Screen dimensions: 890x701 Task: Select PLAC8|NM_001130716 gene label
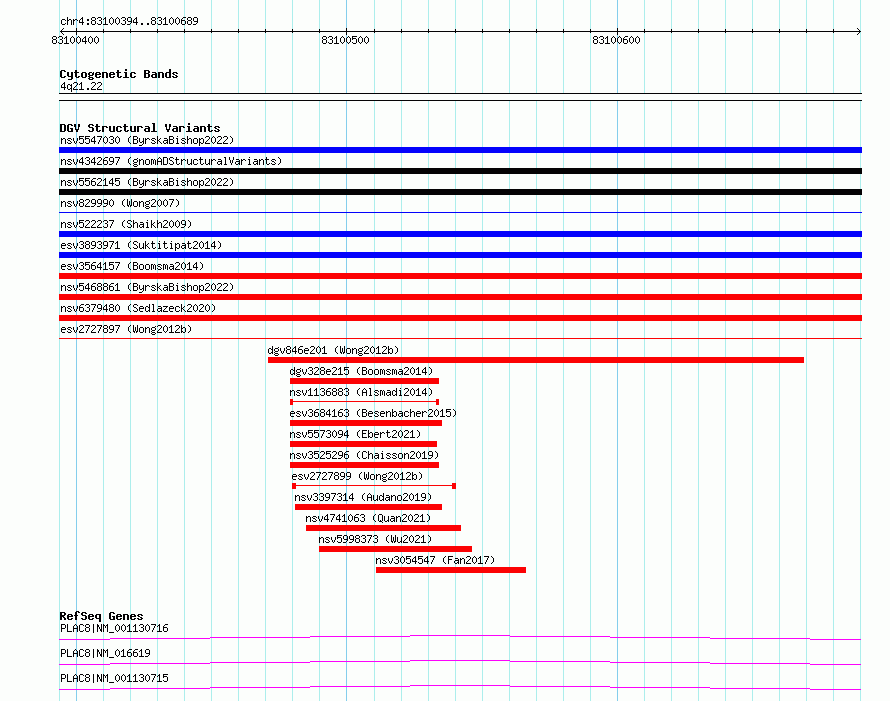point(114,628)
